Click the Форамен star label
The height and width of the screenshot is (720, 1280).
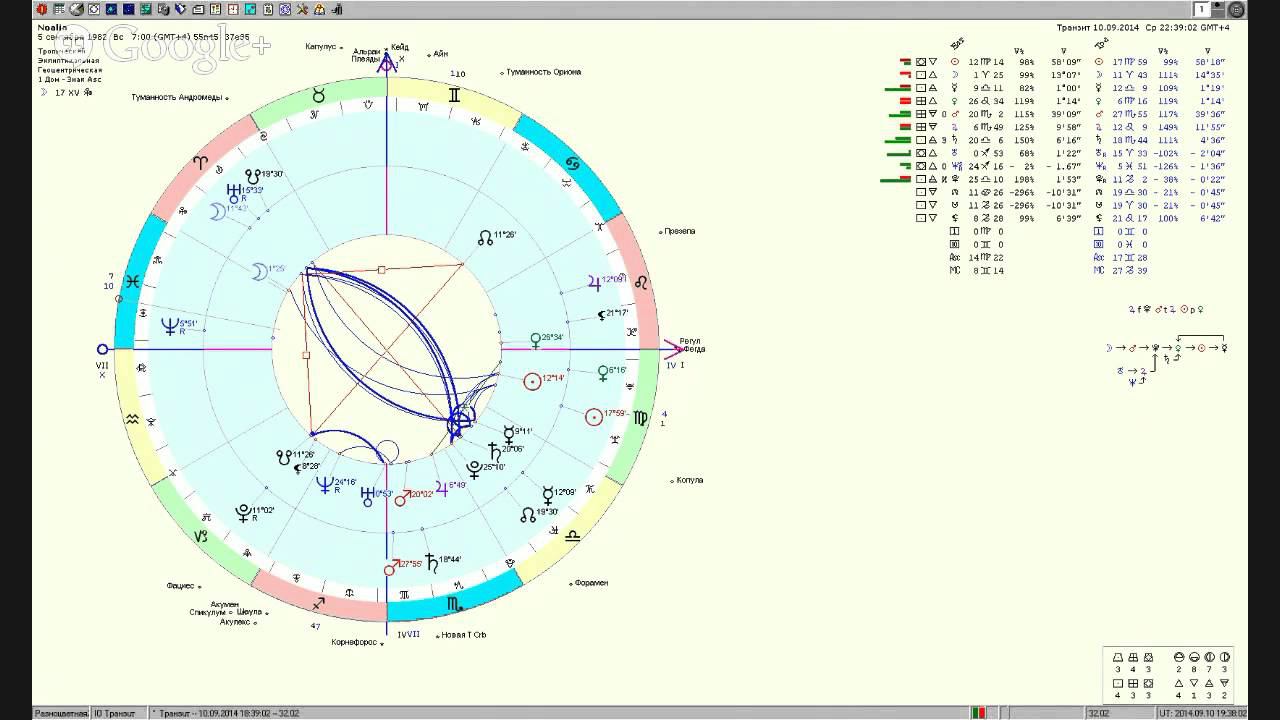591,582
